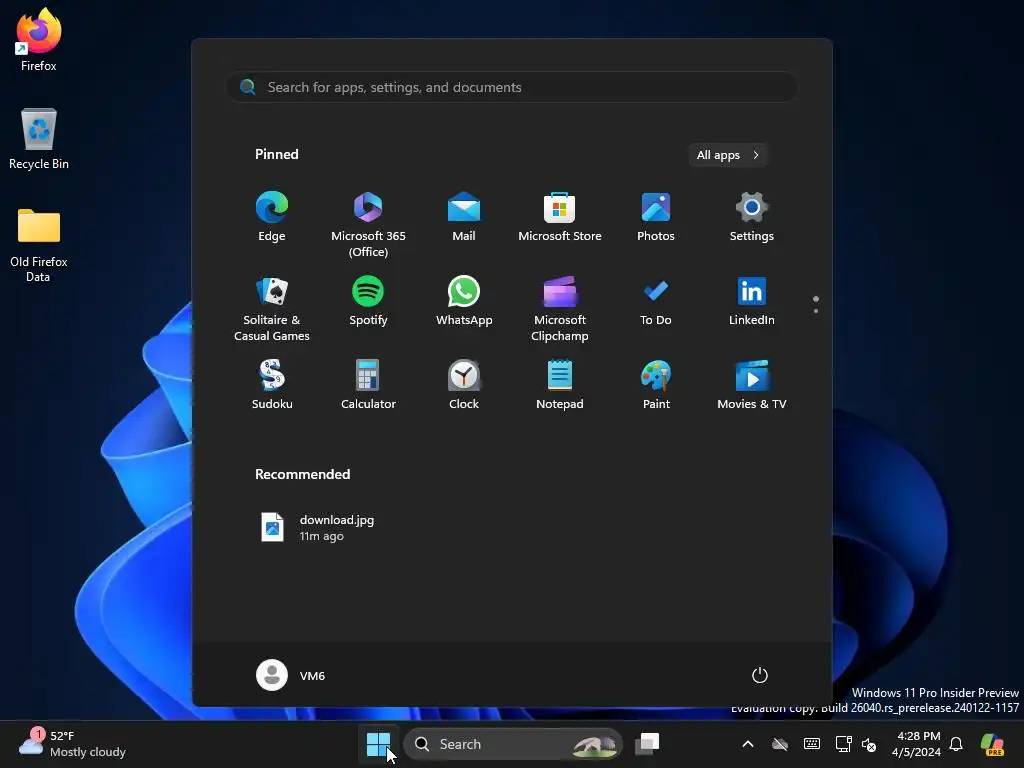Launch Movies & TV
Screen dimensions: 1024x768
[752, 385]
